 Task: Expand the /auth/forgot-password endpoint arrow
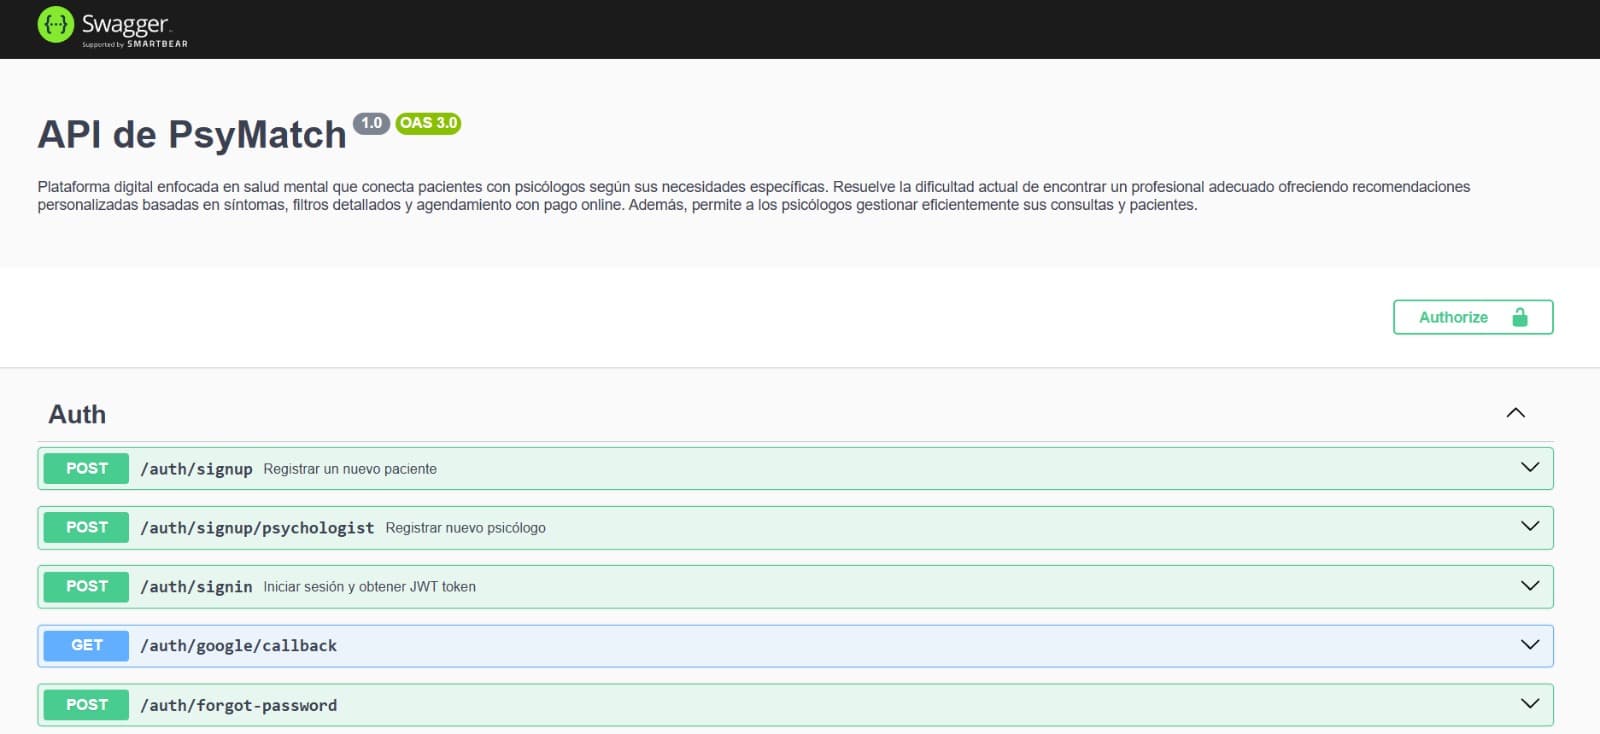pyautogui.click(x=1530, y=703)
